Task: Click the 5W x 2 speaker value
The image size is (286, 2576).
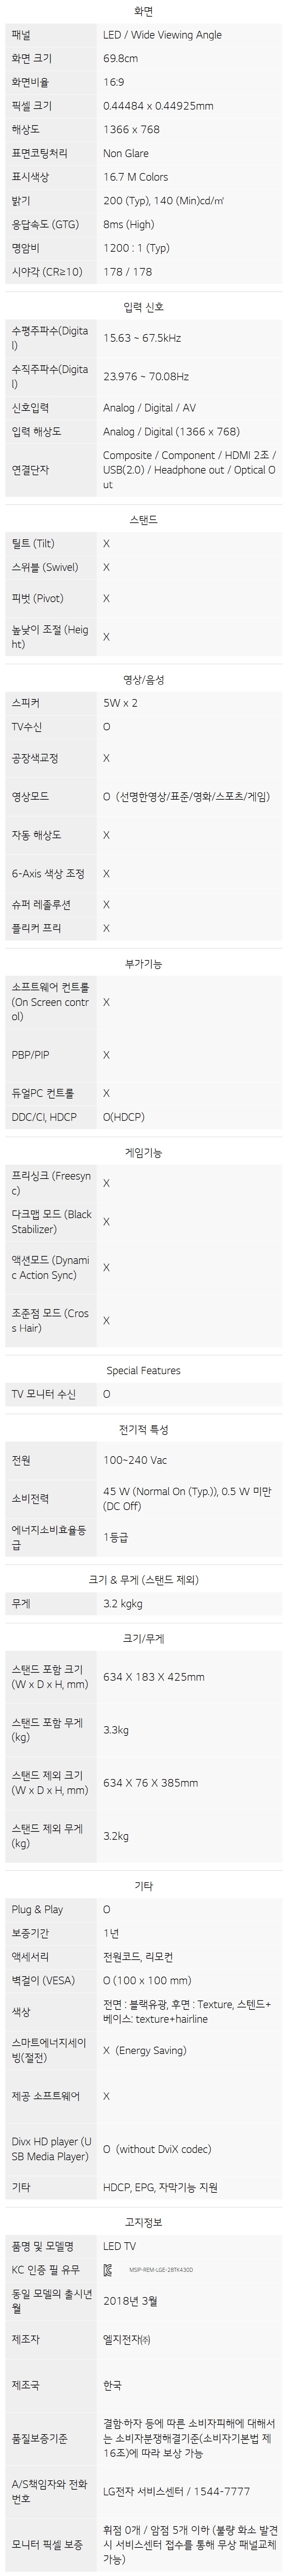Action: point(120,703)
